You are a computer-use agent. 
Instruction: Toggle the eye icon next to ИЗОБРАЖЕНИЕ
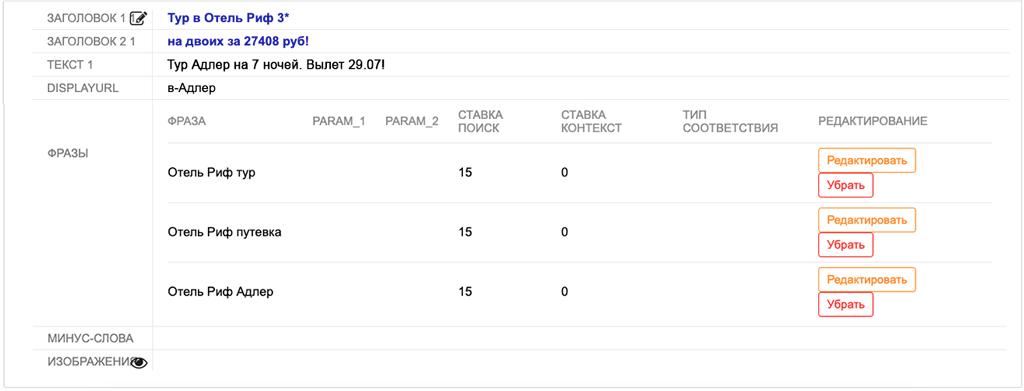[139, 362]
